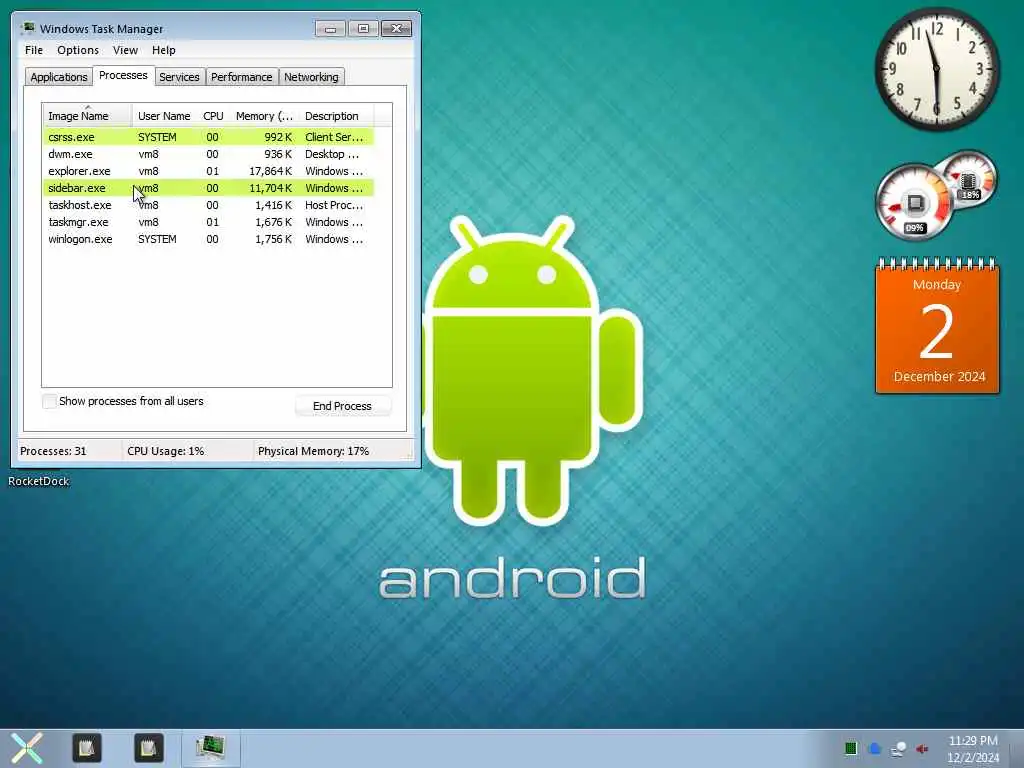Open the Help menu
Screen dimensions: 1024x768
click(163, 50)
